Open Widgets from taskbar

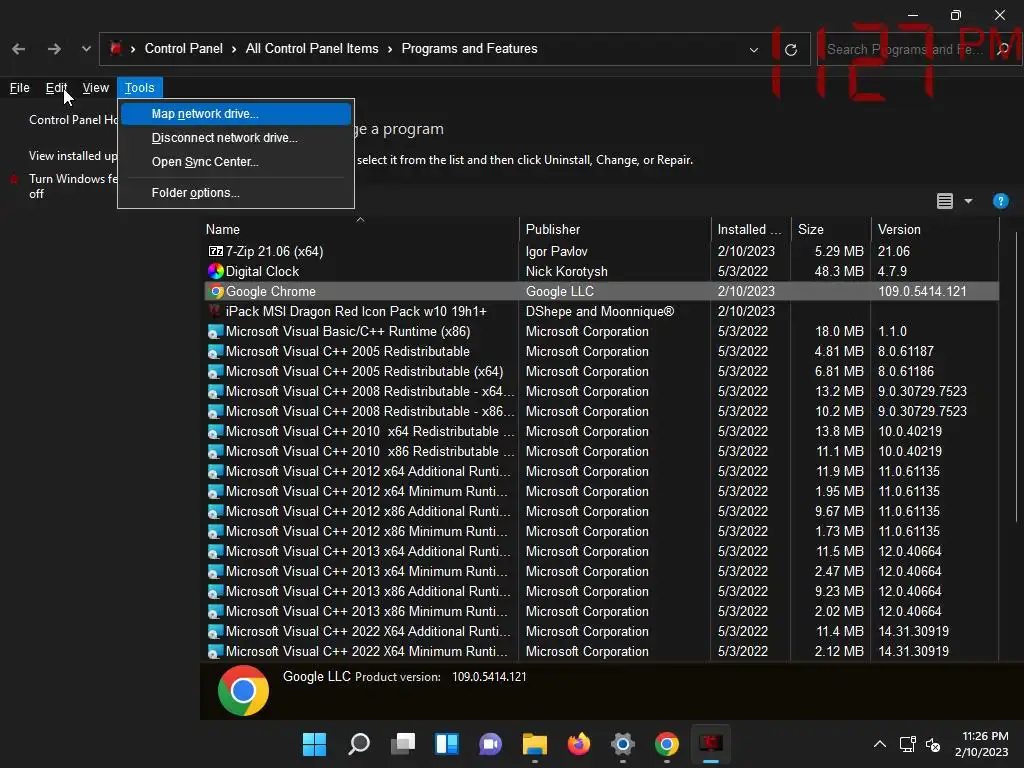tap(447, 744)
